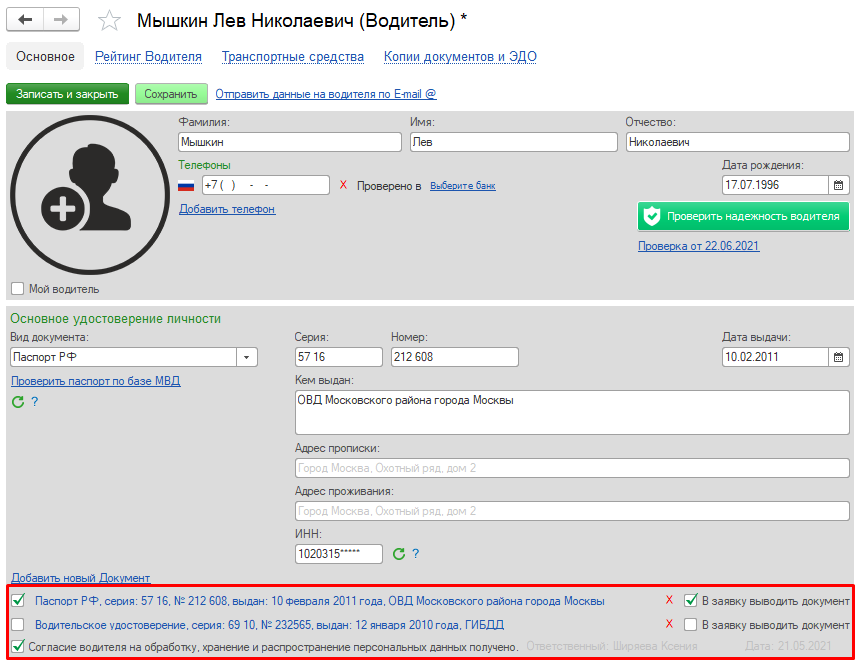Image resolution: width=861 pixels, height=664 pixels.
Task: Click the Телефоны section heading
Action: 204,165
